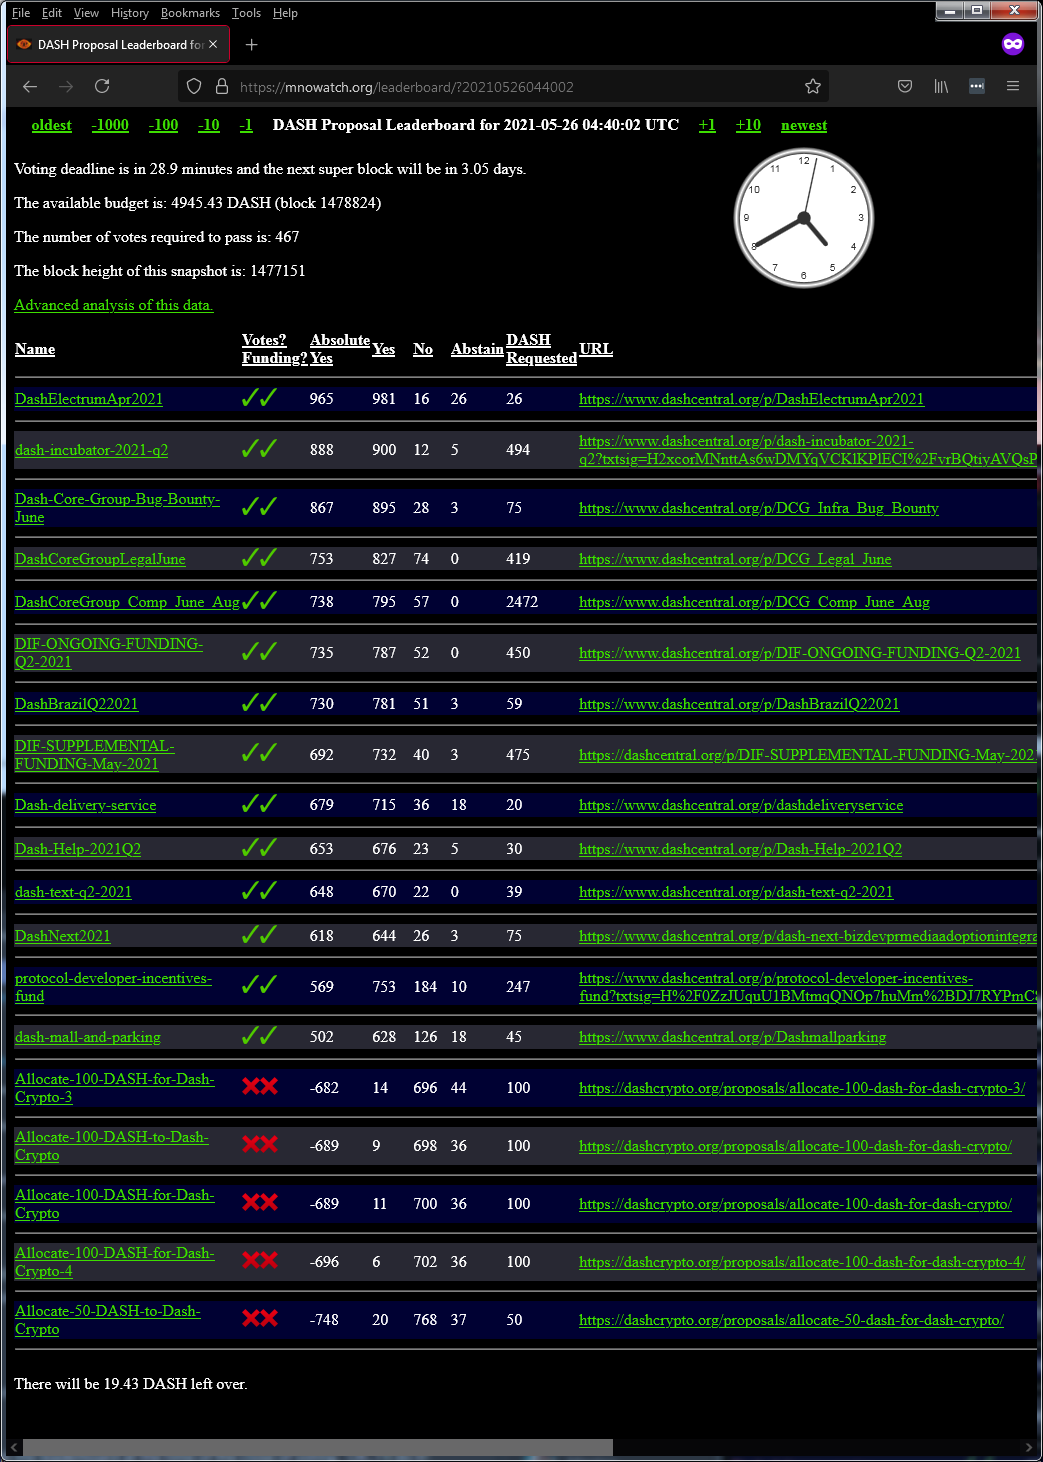This screenshot has width=1043, height=1462.
Task: Show site security padlock info
Action: (x=222, y=87)
